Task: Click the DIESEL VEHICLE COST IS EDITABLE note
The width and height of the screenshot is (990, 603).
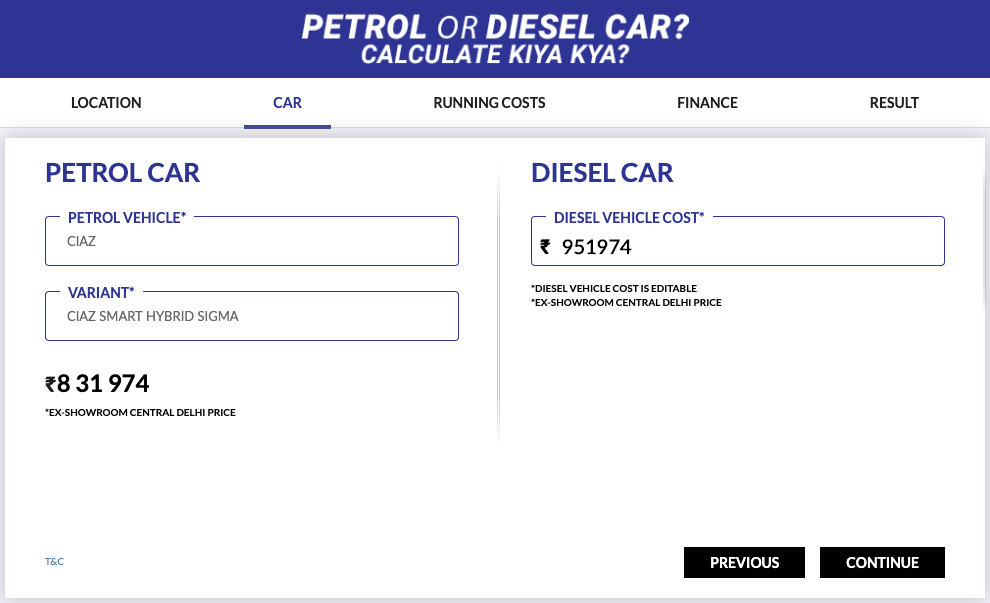Action: (613, 288)
